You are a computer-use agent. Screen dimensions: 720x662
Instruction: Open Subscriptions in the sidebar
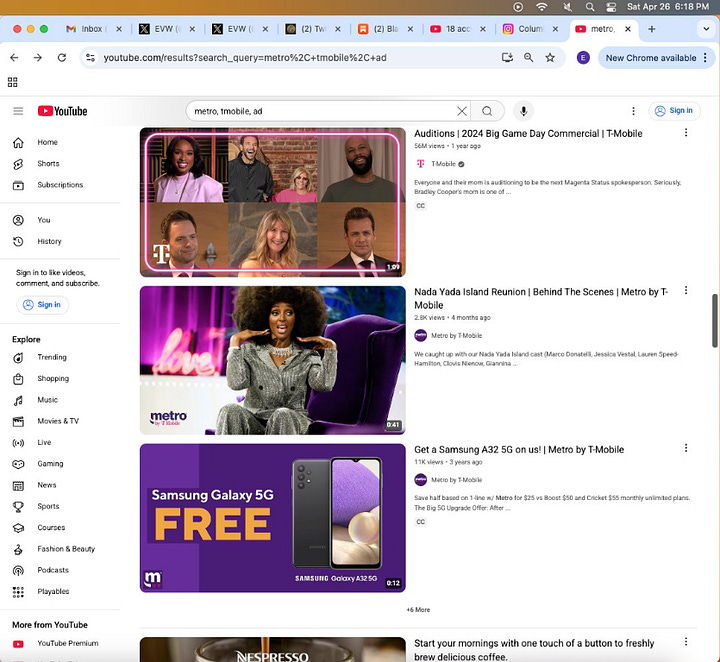pos(60,185)
